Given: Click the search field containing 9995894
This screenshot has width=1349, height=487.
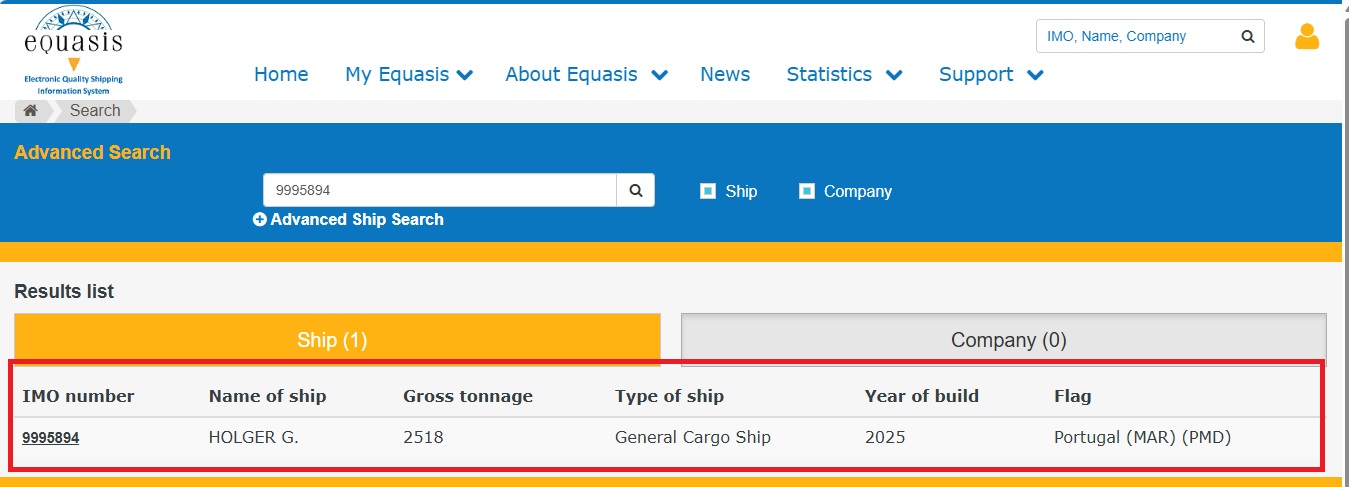Looking at the screenshot, I should [440, 190].
